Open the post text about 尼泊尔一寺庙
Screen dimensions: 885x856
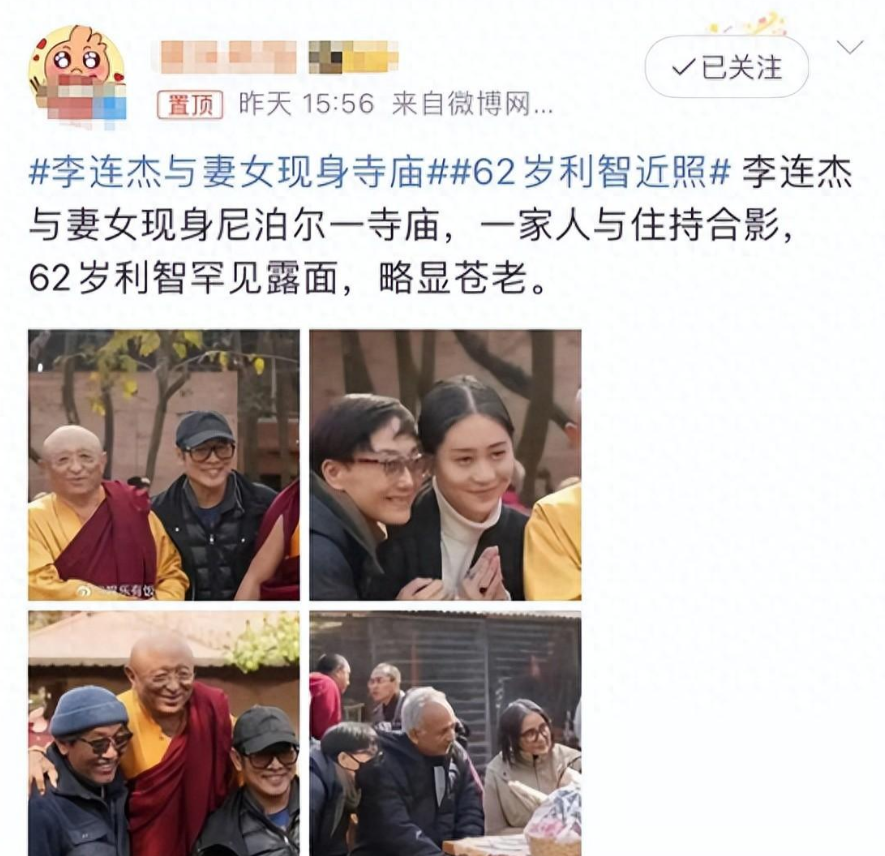pos(413,225)
